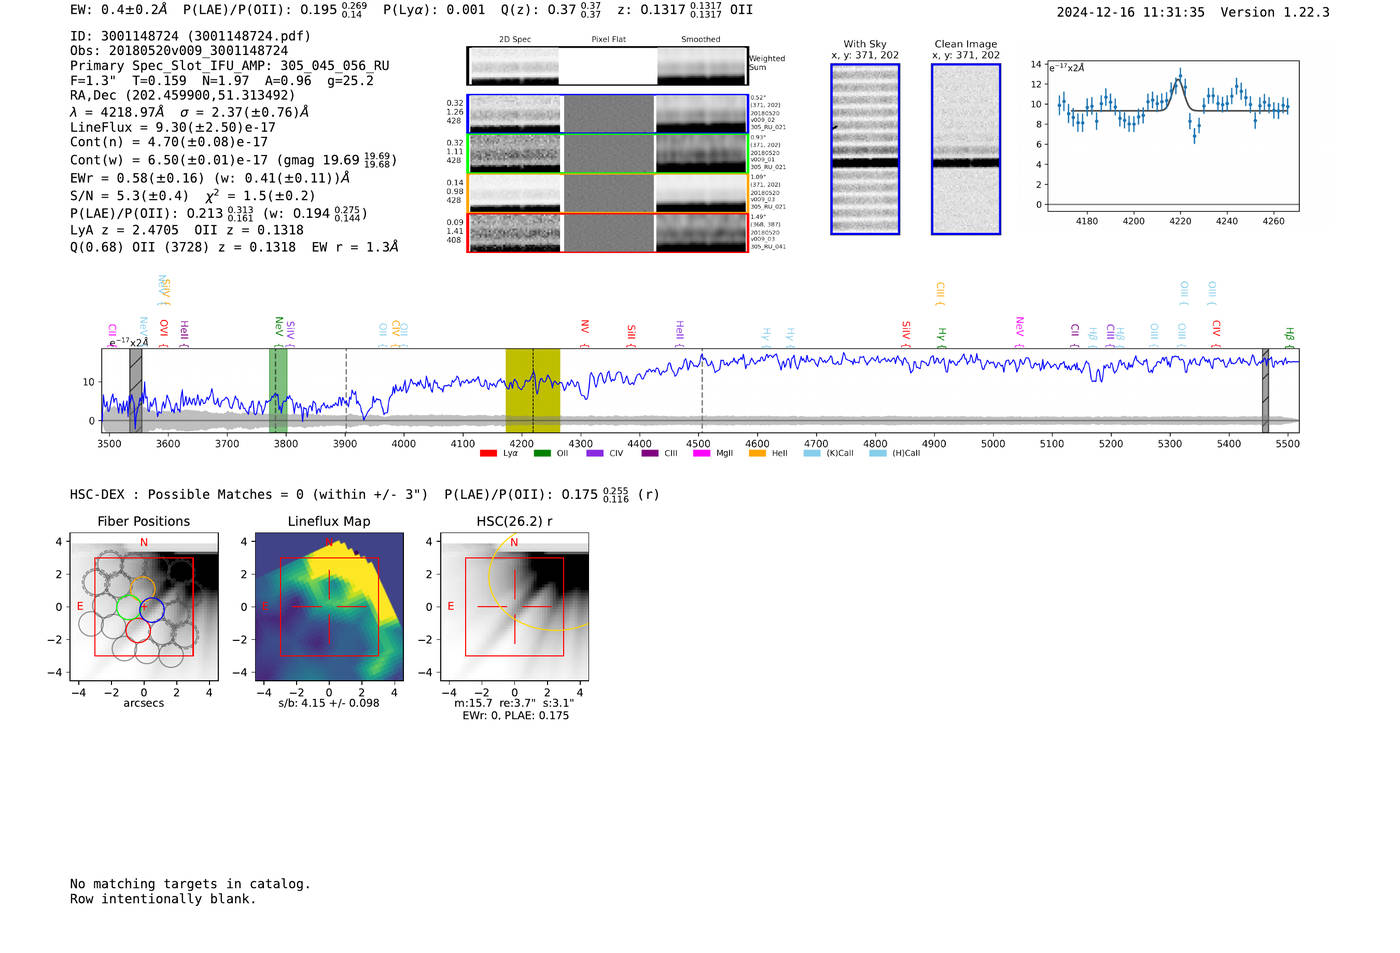The height and width of the screenshot is (953, 1400).
Task: Click the orange fiber circle in Fiber Positions
Action: point(143,589)
